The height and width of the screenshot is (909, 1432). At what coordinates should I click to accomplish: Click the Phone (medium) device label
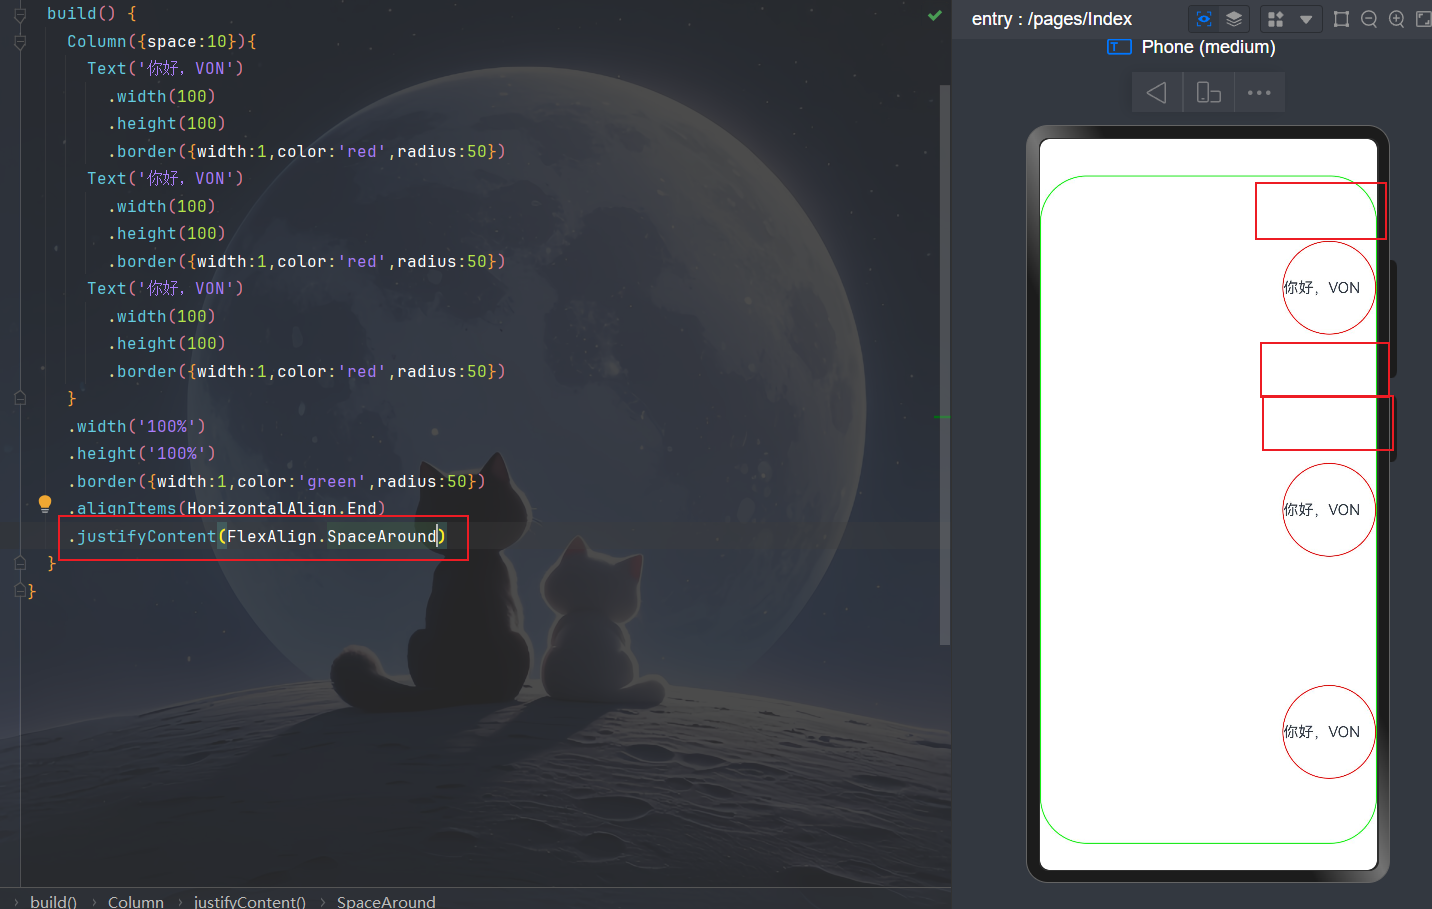coord(1208,47)
